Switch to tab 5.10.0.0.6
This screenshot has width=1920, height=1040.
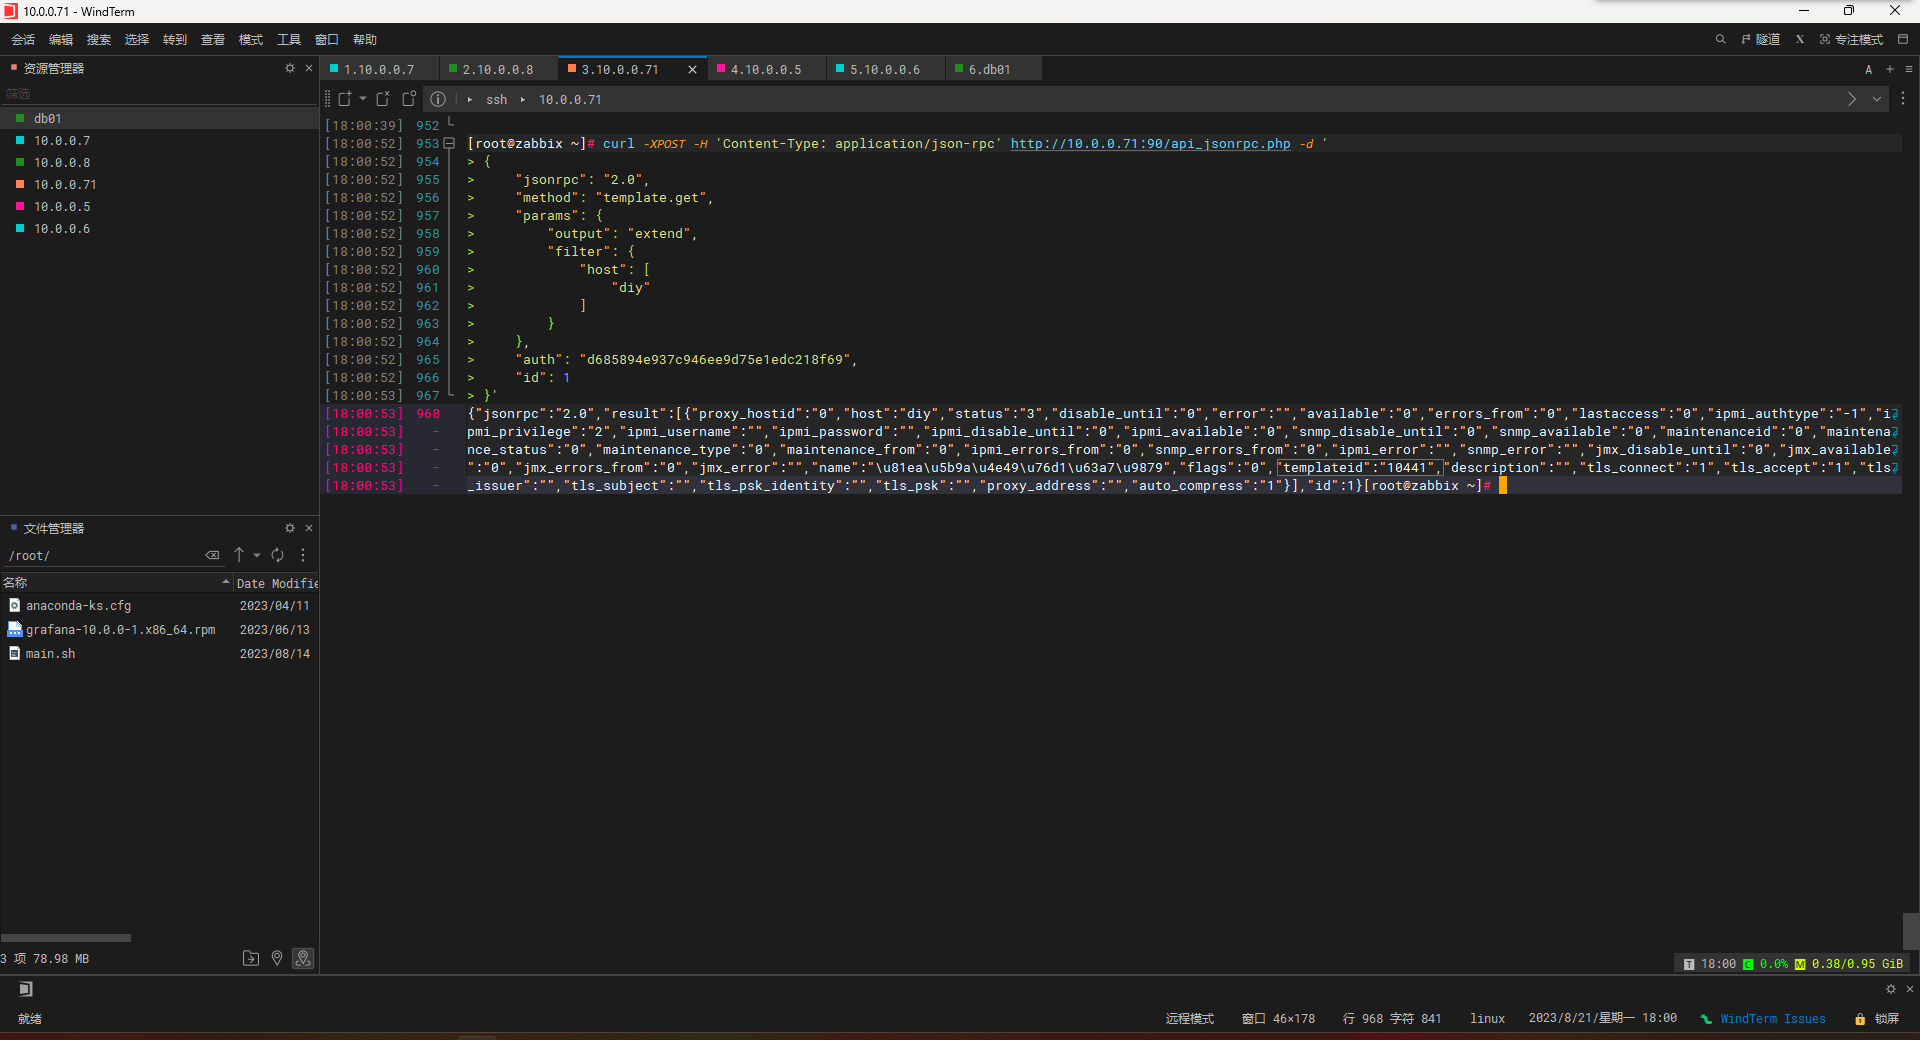click(885, 69)
